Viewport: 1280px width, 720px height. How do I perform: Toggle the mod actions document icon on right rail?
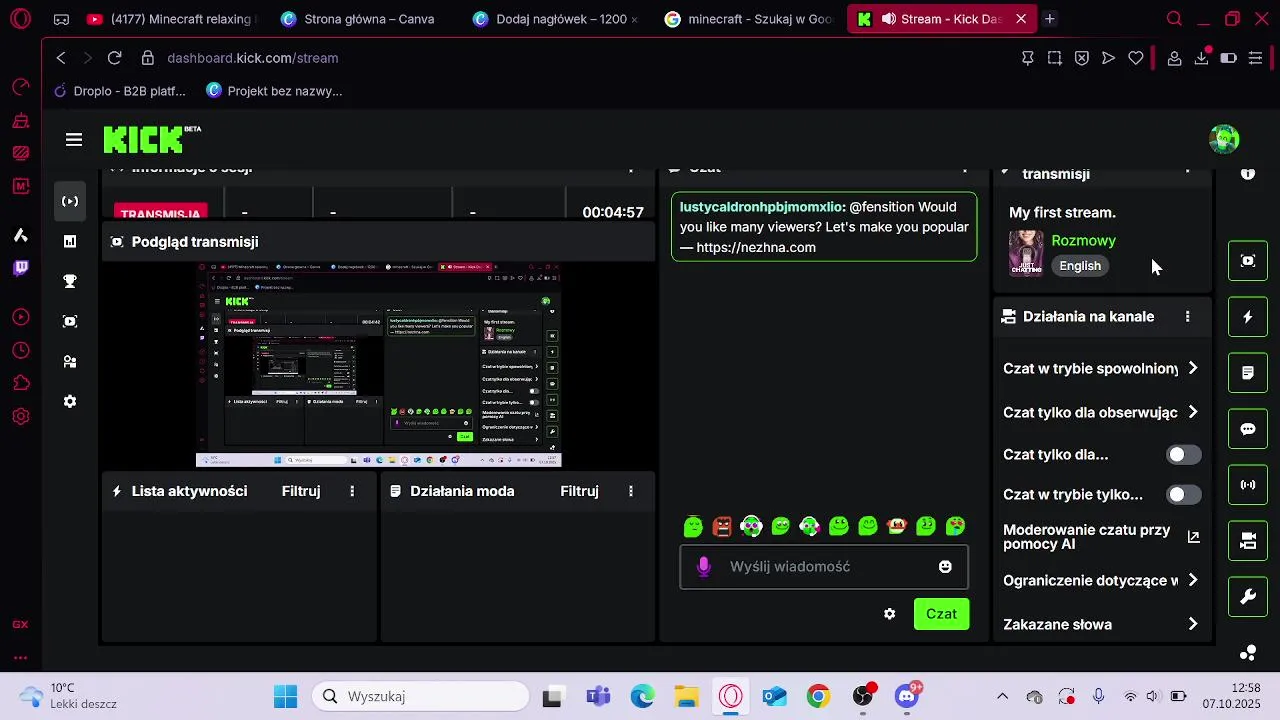(1248, 373)
